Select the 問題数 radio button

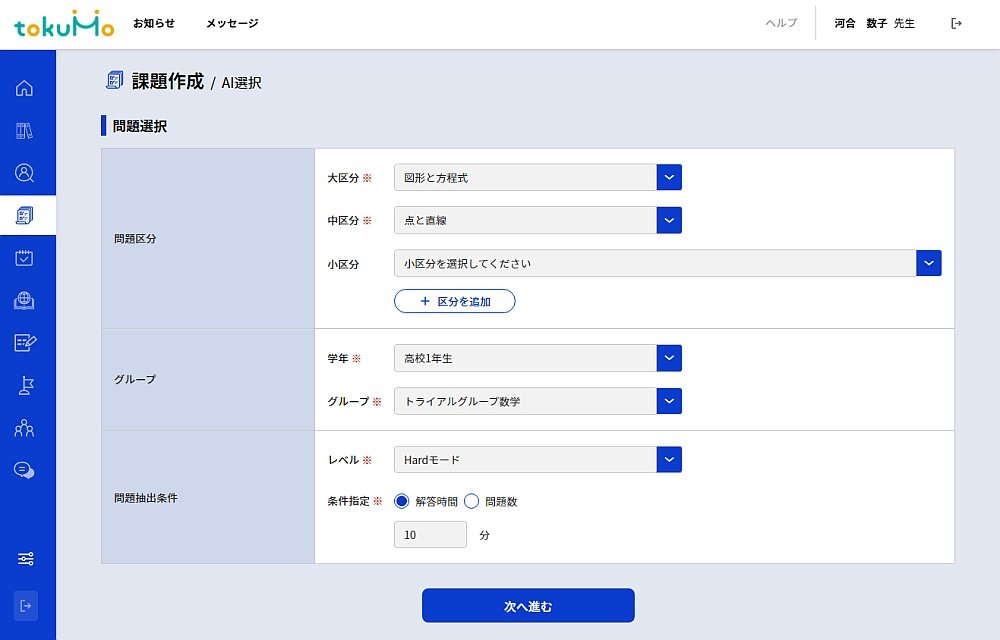click(x=471, y=501)
